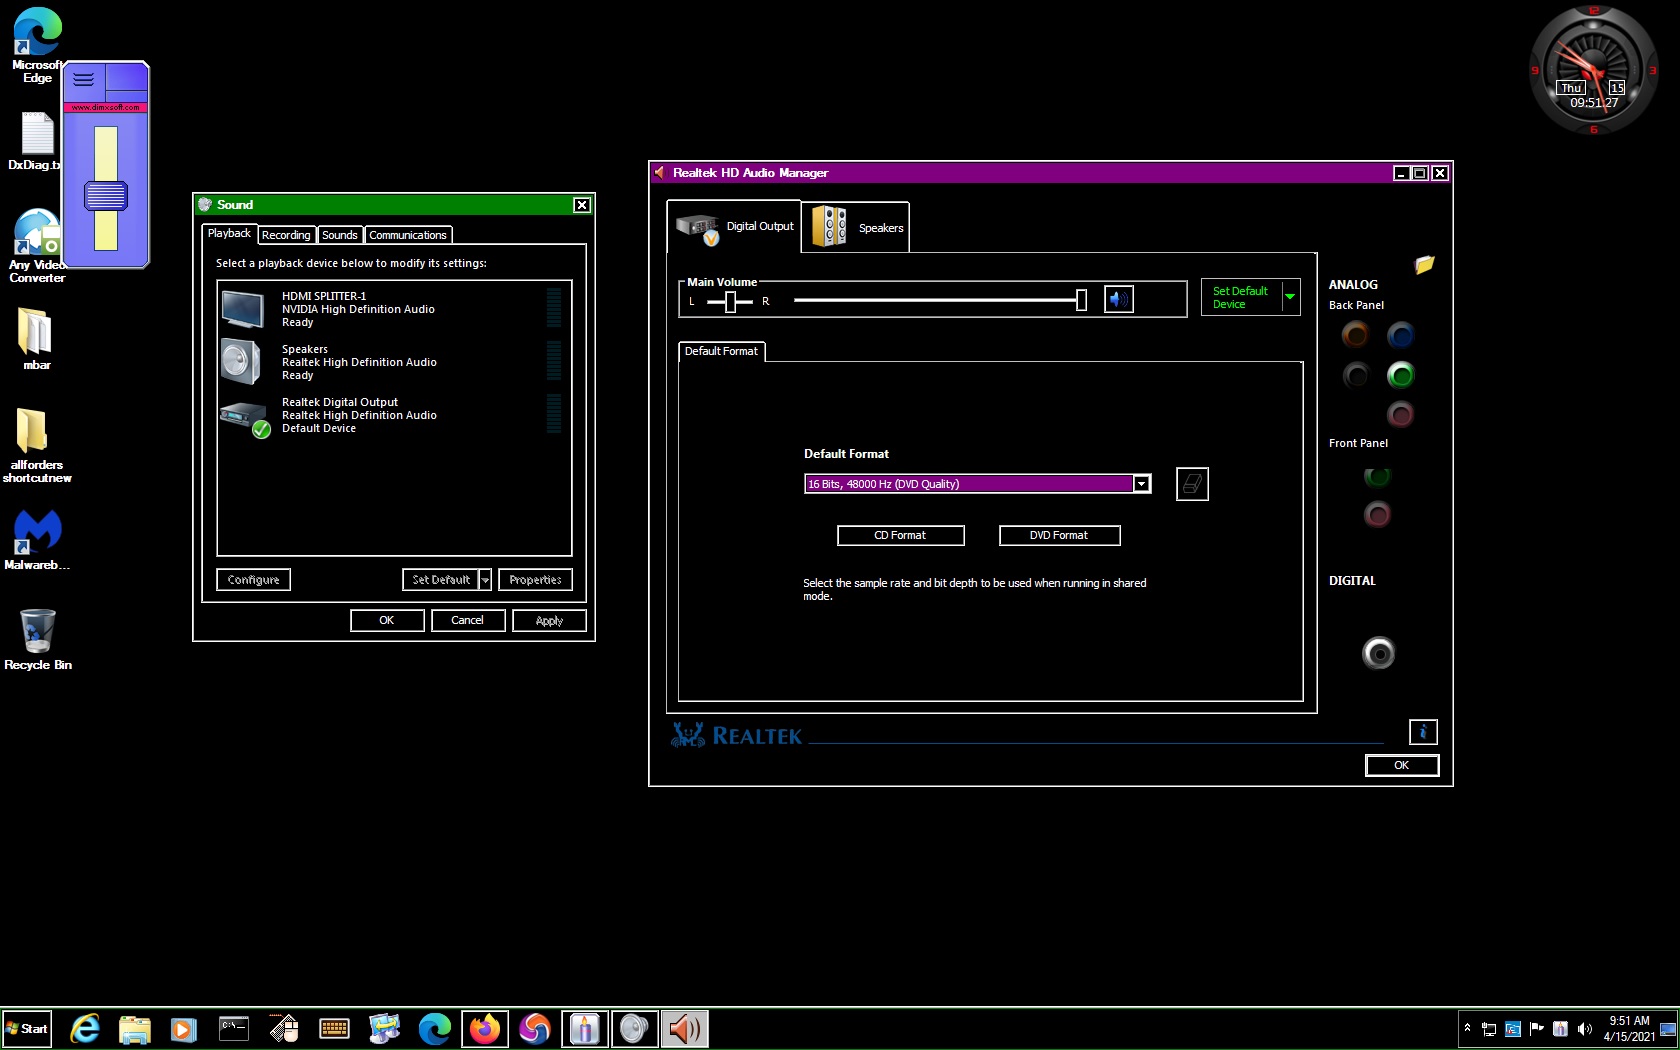The width and height of the screenshot is (1680, 1050).
Task: Click the black back panel audio jack
Action: [1355, 375]
